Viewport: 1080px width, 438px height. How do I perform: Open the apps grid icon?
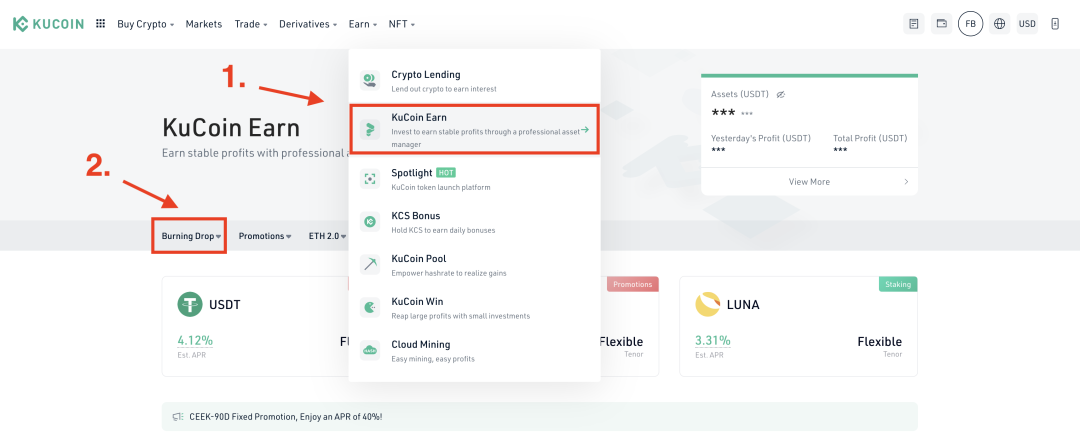(x=101, y=23)
